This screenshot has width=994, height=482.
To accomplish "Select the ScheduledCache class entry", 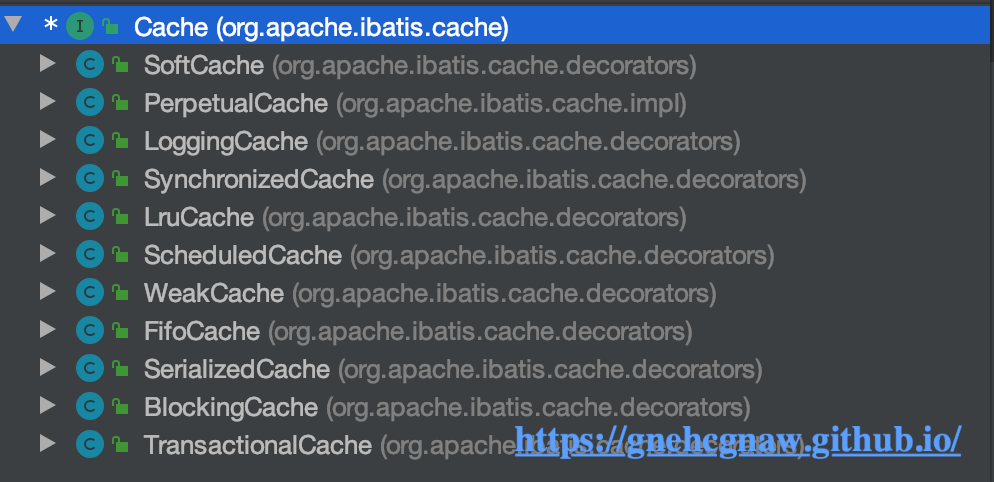I will coord(458,256).
